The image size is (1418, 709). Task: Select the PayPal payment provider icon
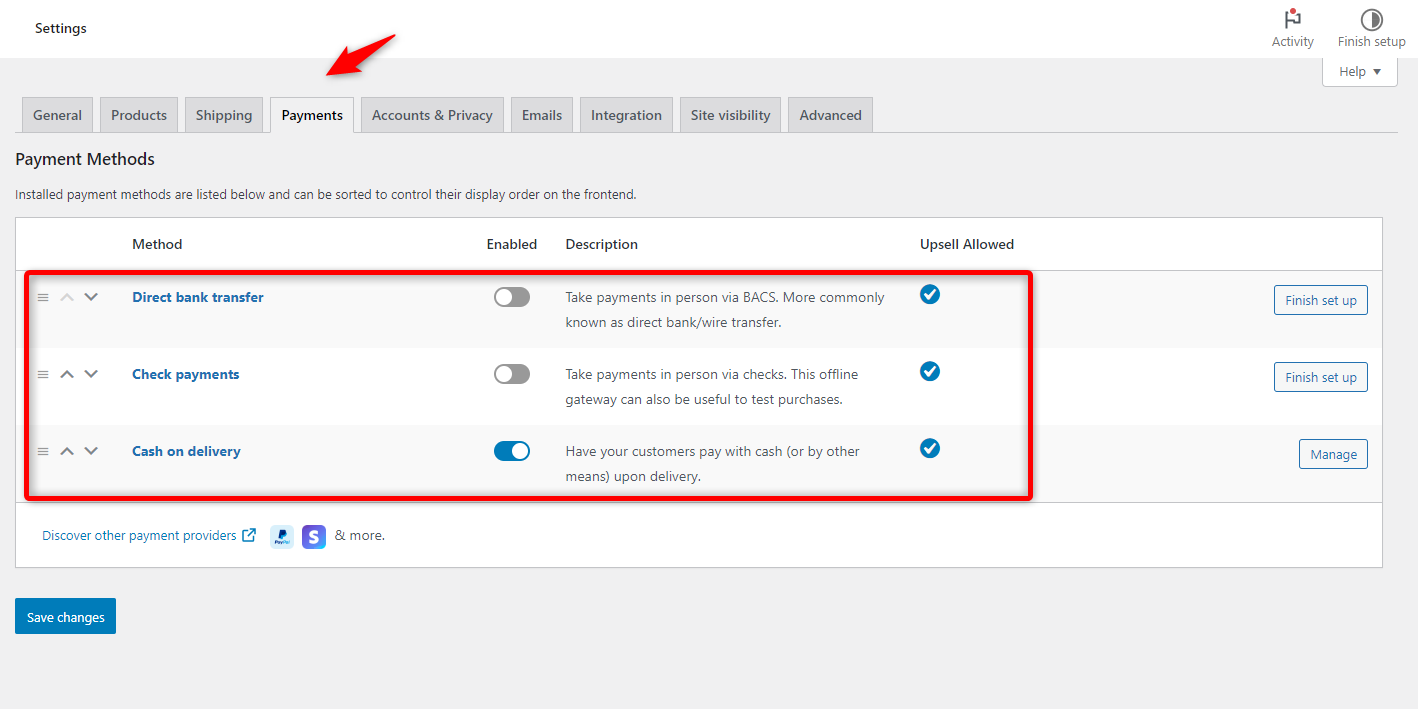pos(281,536)
